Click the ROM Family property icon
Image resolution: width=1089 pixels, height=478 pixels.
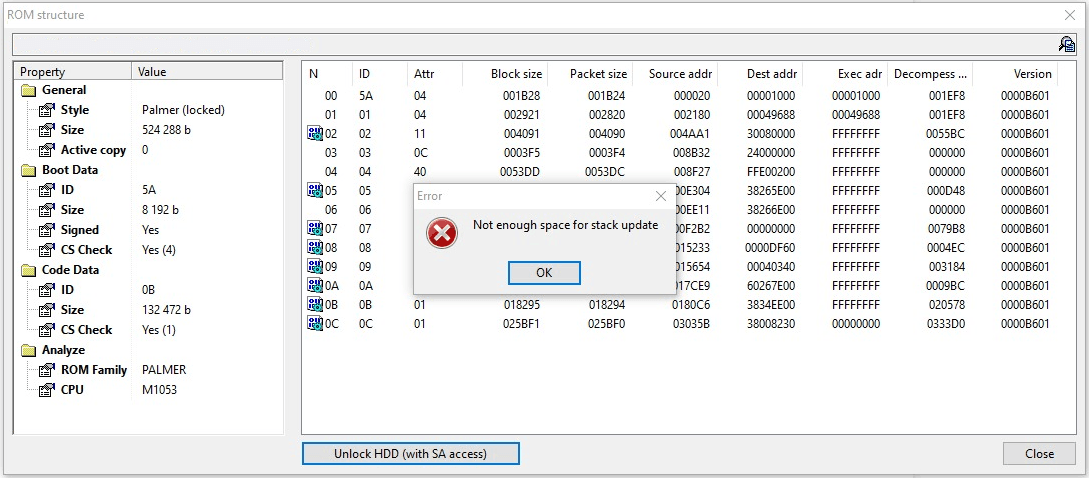tap(47, 370)
